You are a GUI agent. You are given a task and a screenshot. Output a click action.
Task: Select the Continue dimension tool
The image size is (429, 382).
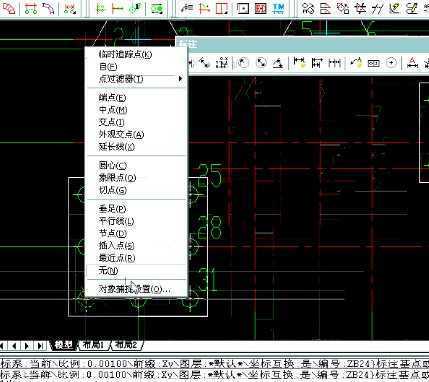pyautogui.click(x=334, y=62)
